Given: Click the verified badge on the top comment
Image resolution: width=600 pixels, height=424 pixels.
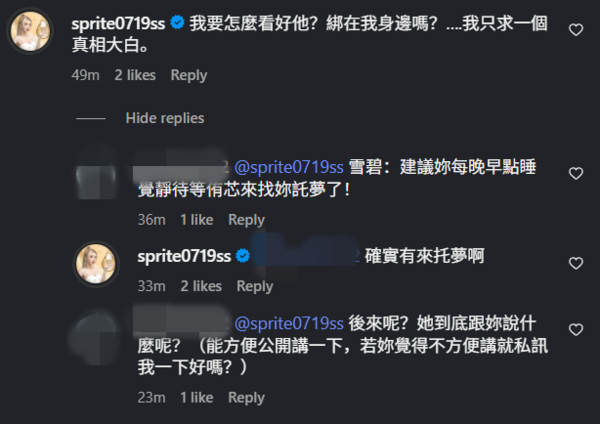Looking at the screenshot, I should tap(177, 23).
